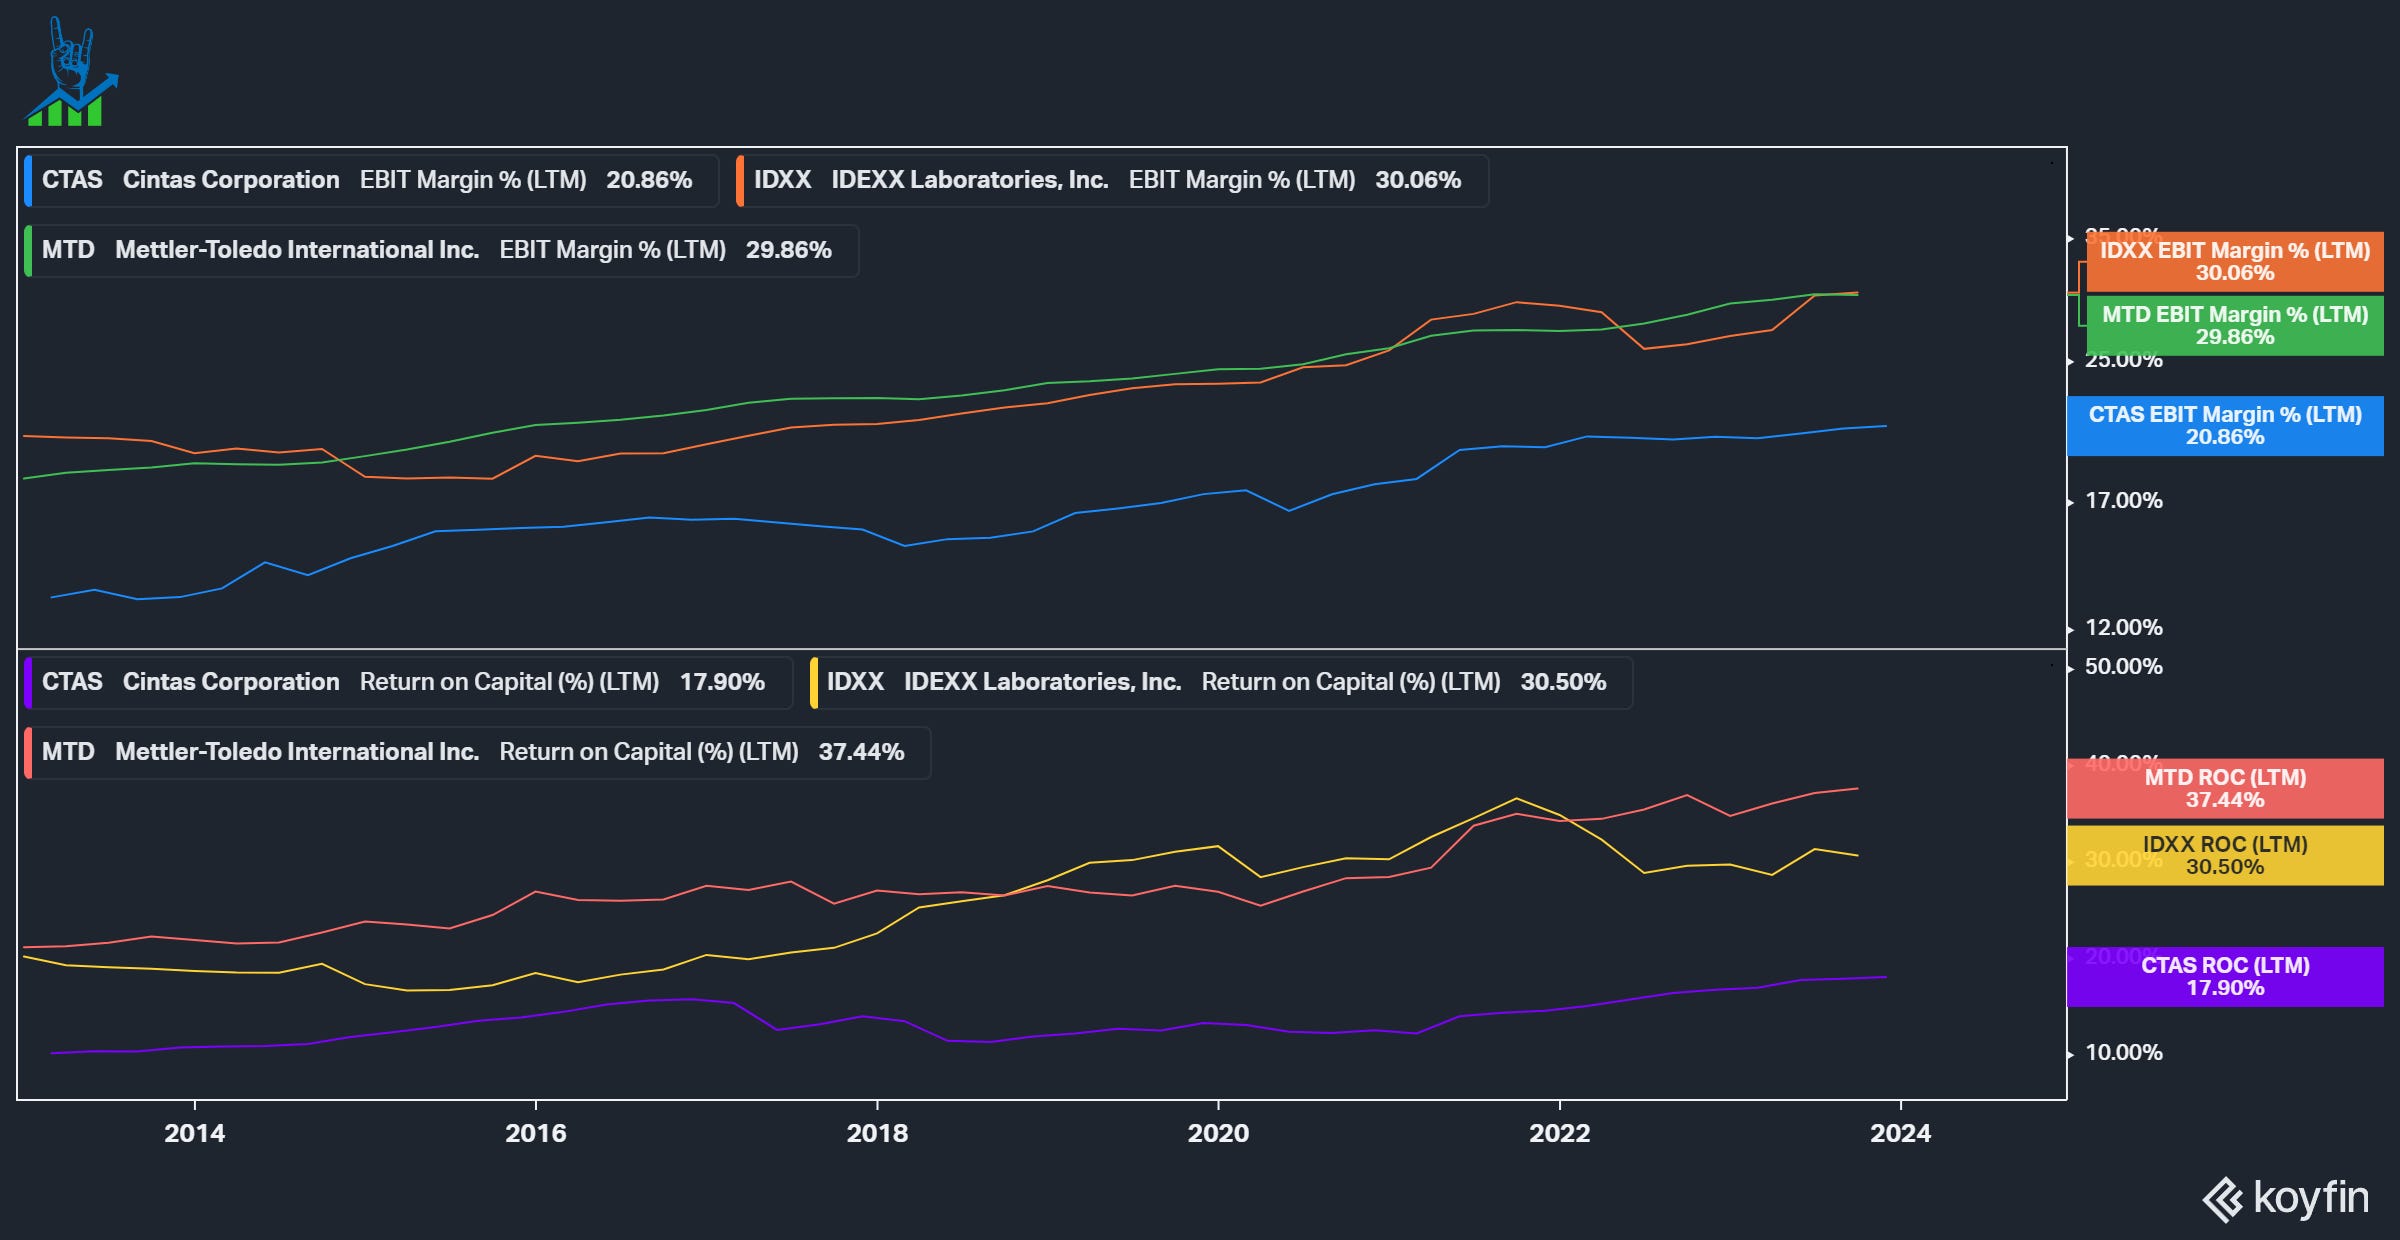Click the 37.44% value in MTD ROC legend
Image resolution: width=2400 pixels, height=1240 pixels.
[x=861, y=753]
